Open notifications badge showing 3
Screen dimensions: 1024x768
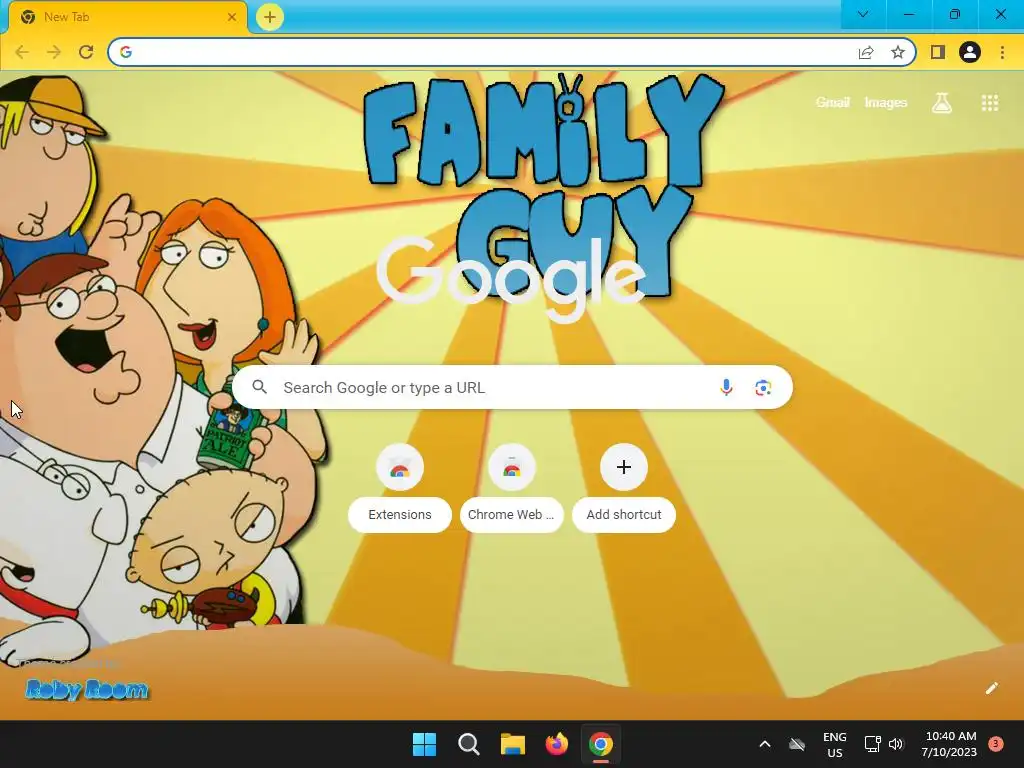click(996, 744)
